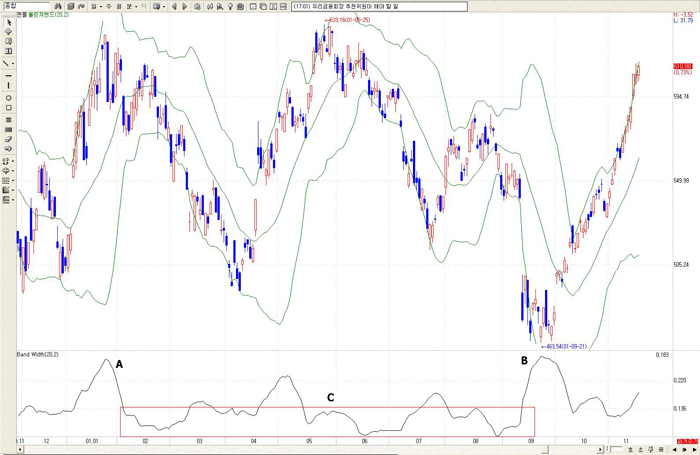The height and width of the screenshot is (455, 700).
Task: Select the rectangle drawing tool
Action: [8, 108]
